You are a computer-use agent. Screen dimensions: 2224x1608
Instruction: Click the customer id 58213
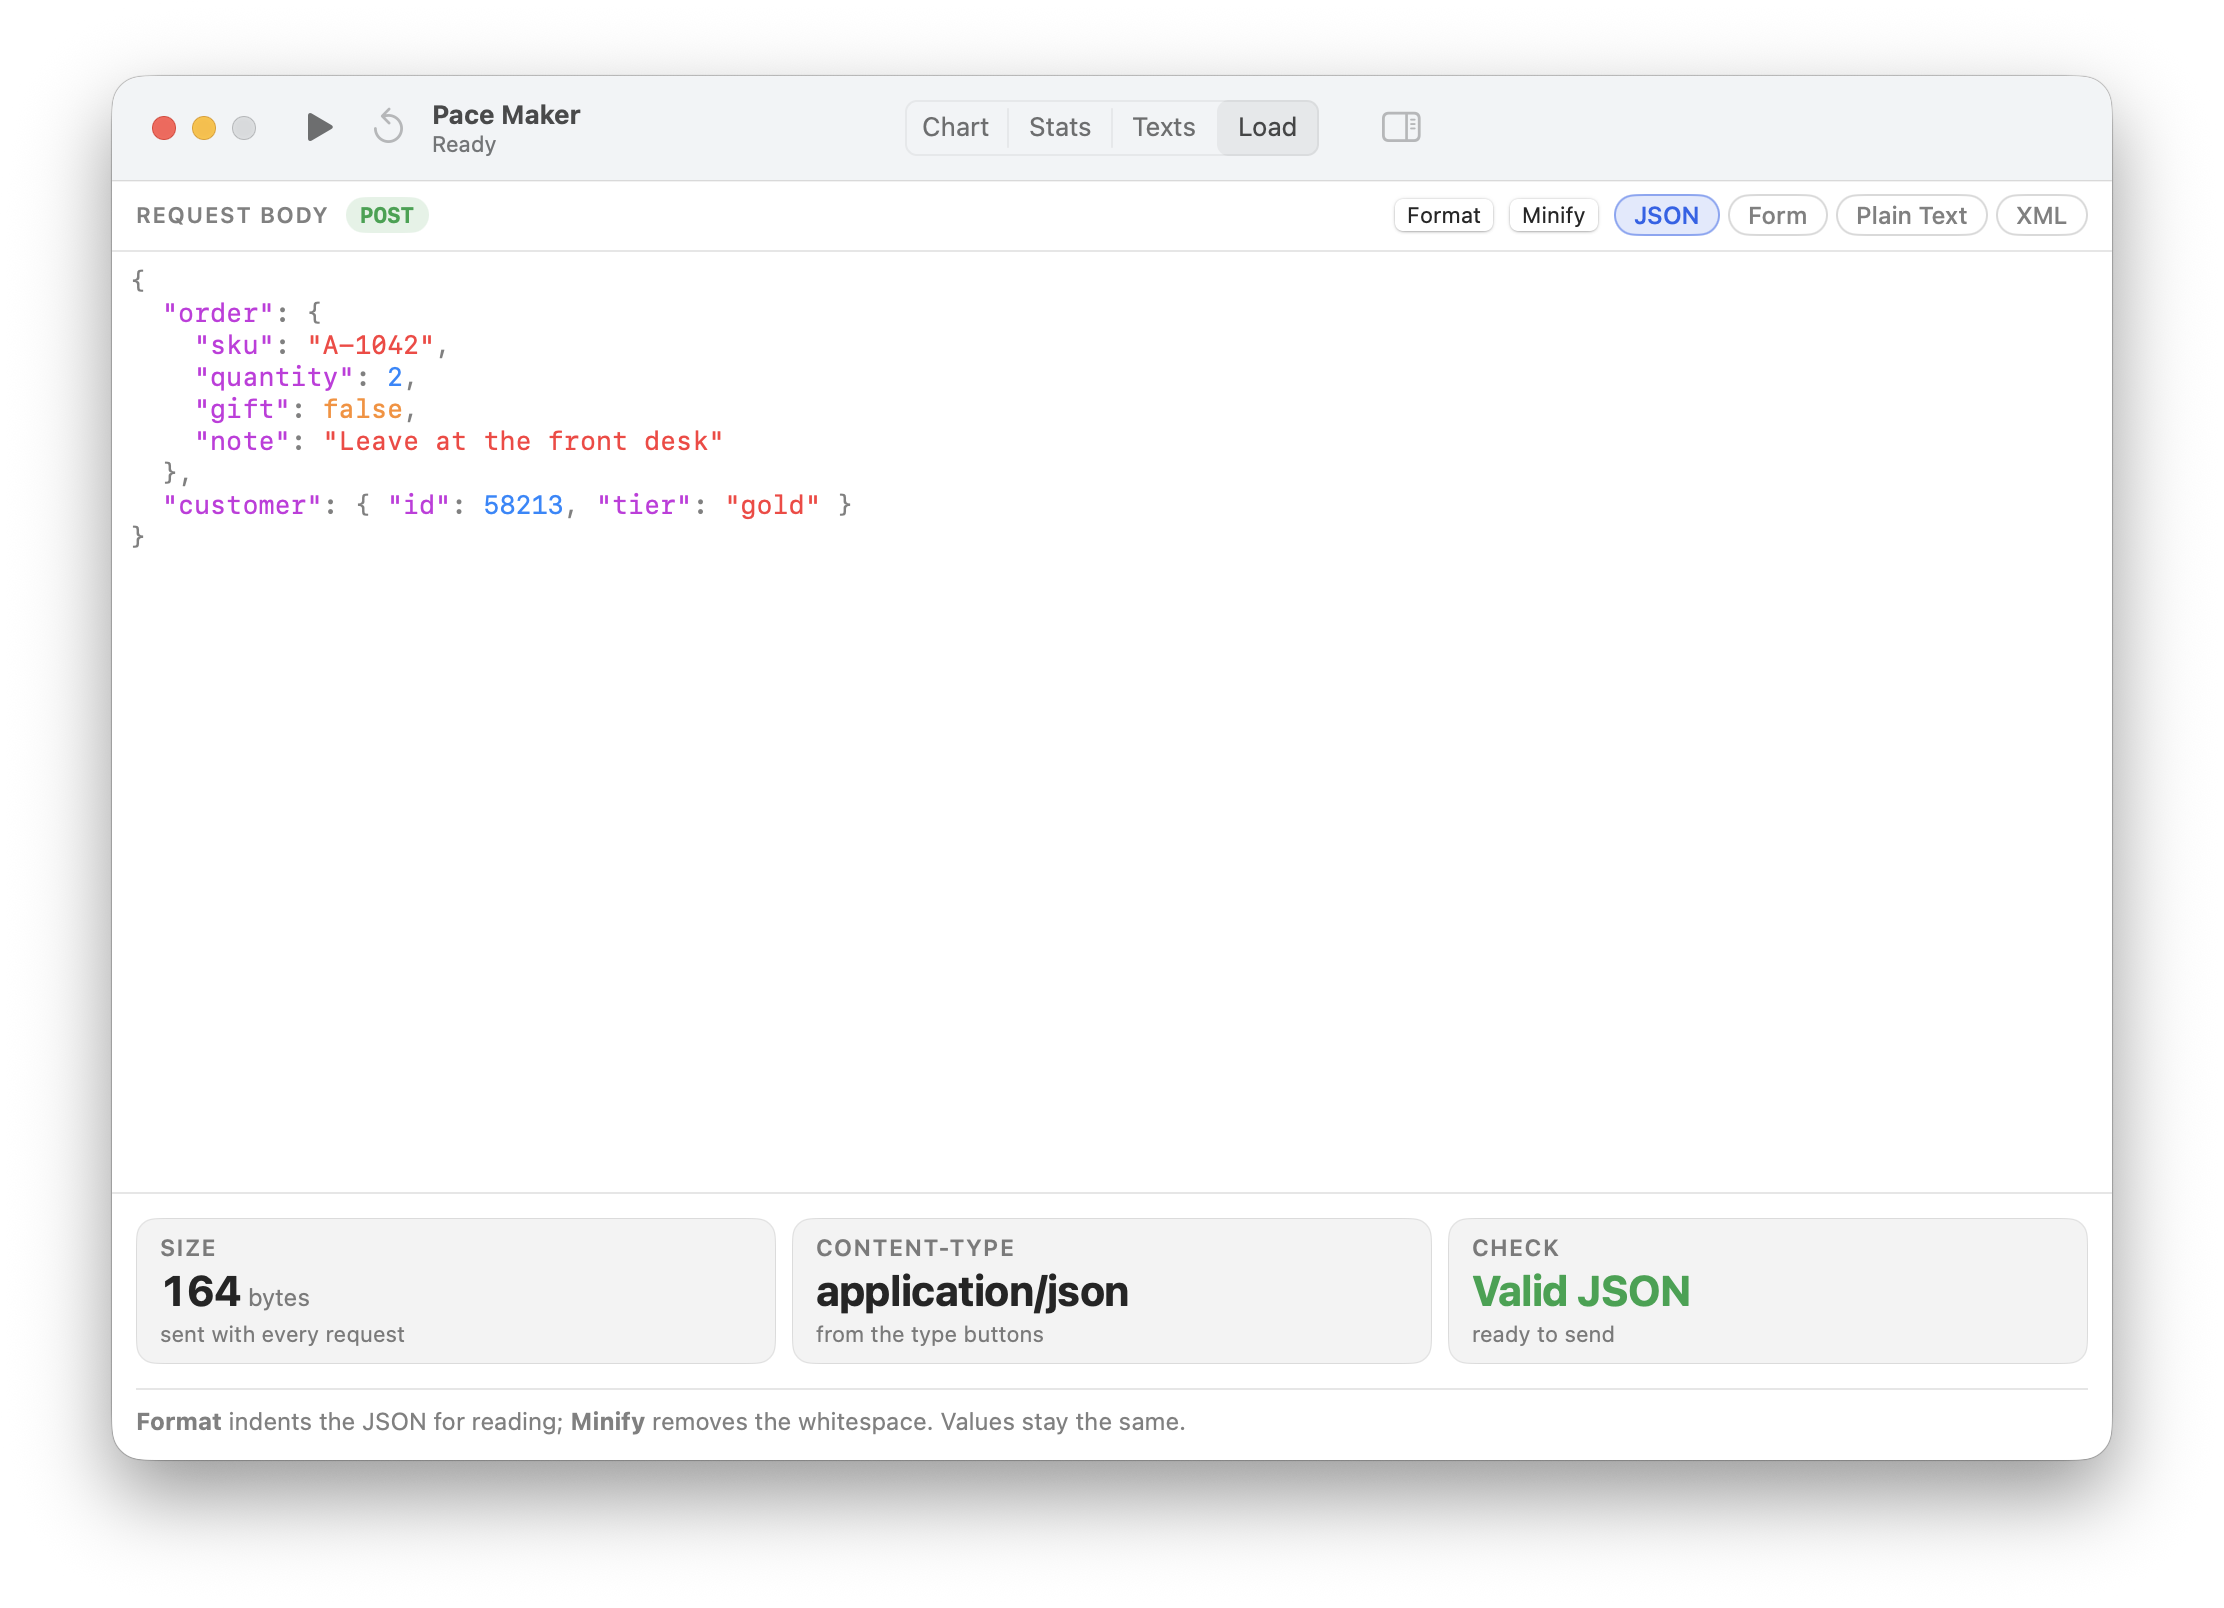pyautogui.click(x=523, y=505)
